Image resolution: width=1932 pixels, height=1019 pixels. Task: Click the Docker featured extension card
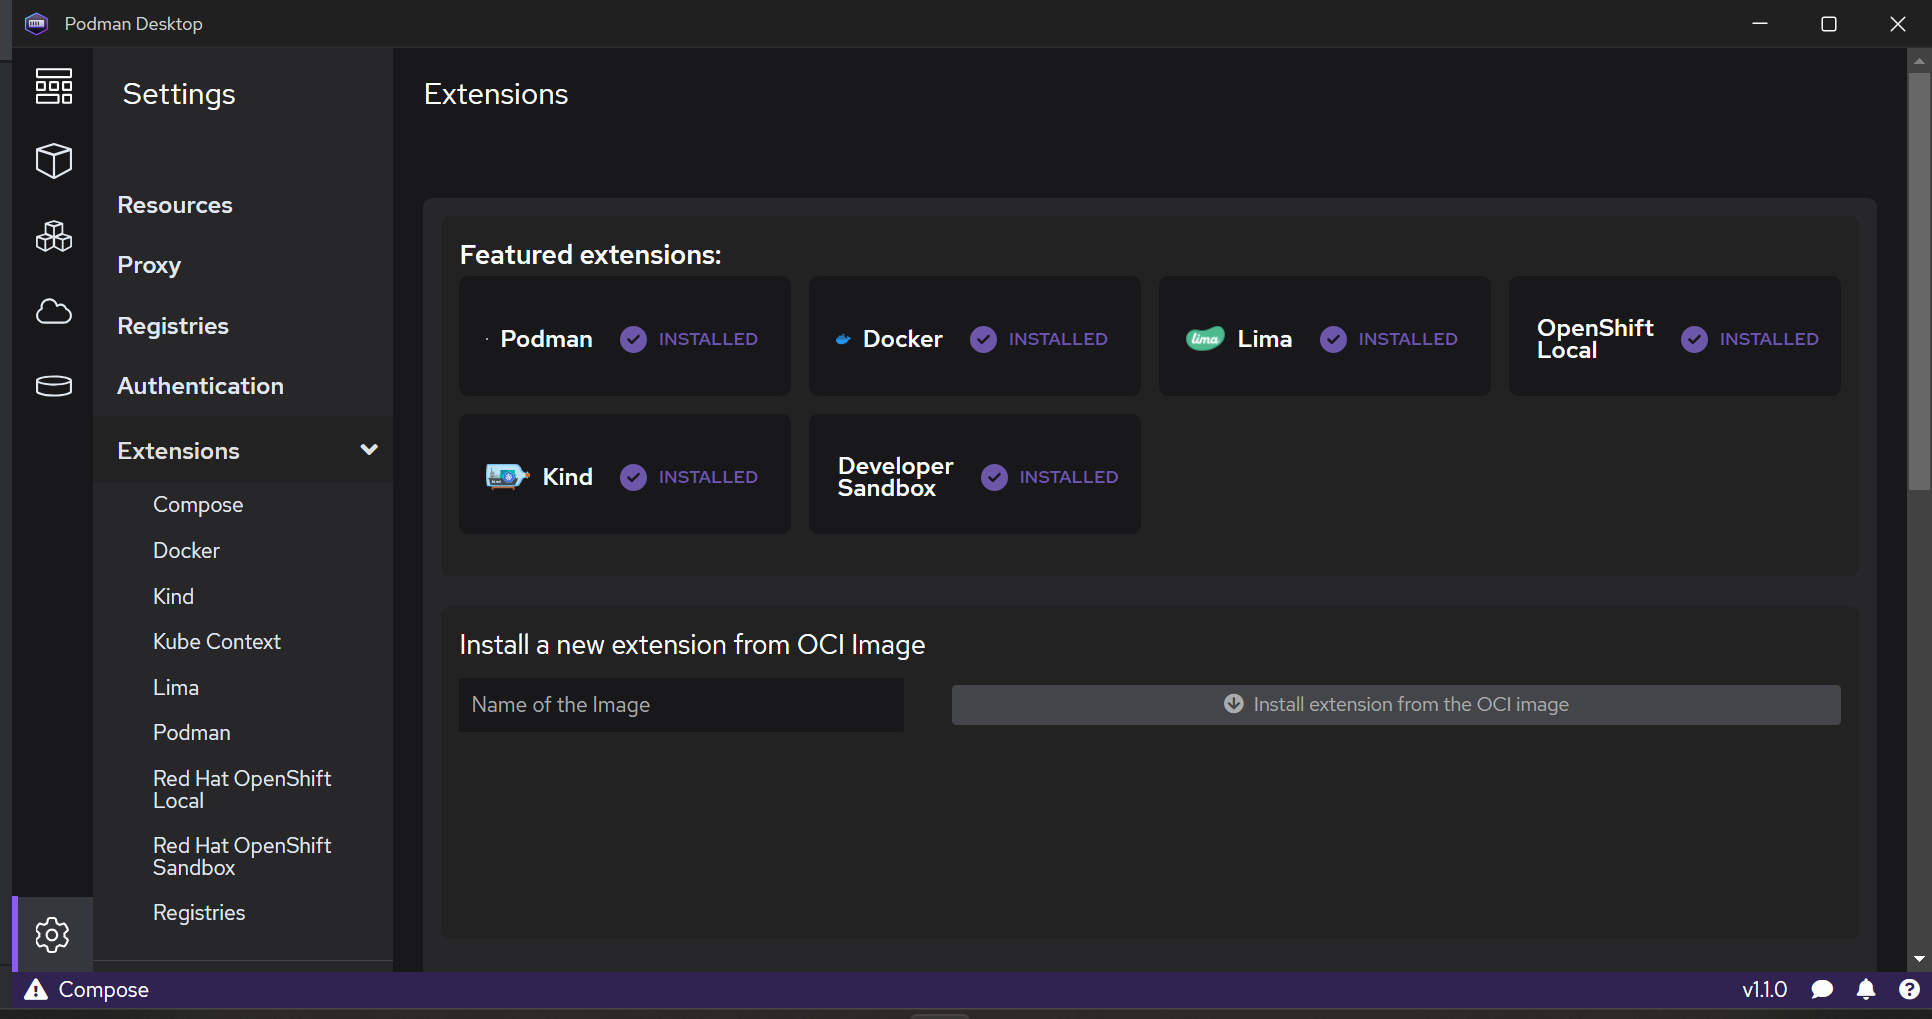pyautogui.click(x=975, y=336)
